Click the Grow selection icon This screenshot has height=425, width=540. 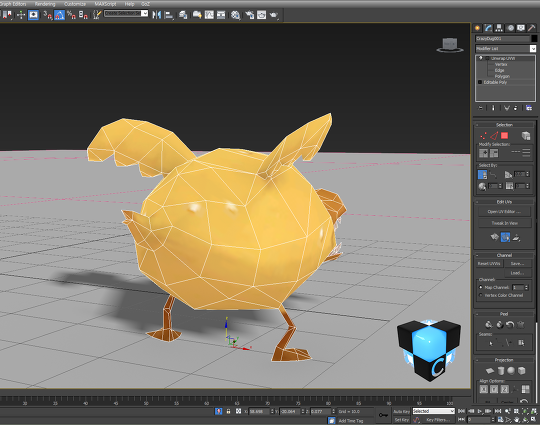483,153
